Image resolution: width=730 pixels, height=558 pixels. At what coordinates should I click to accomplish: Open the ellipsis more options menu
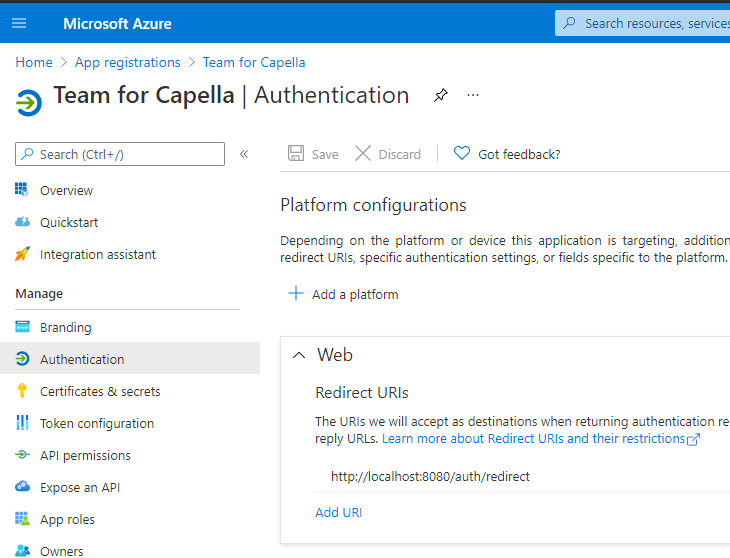(473, 96)
